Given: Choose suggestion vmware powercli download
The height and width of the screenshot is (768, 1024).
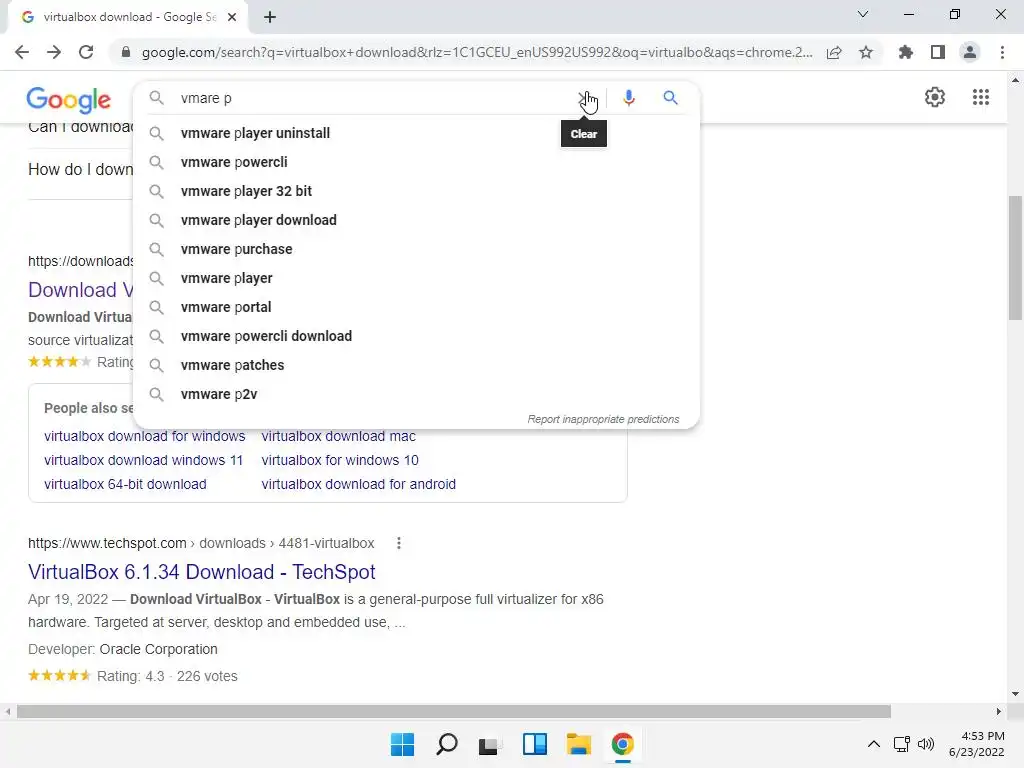Looking at the screenshot, I should click(x=416, y=336).
